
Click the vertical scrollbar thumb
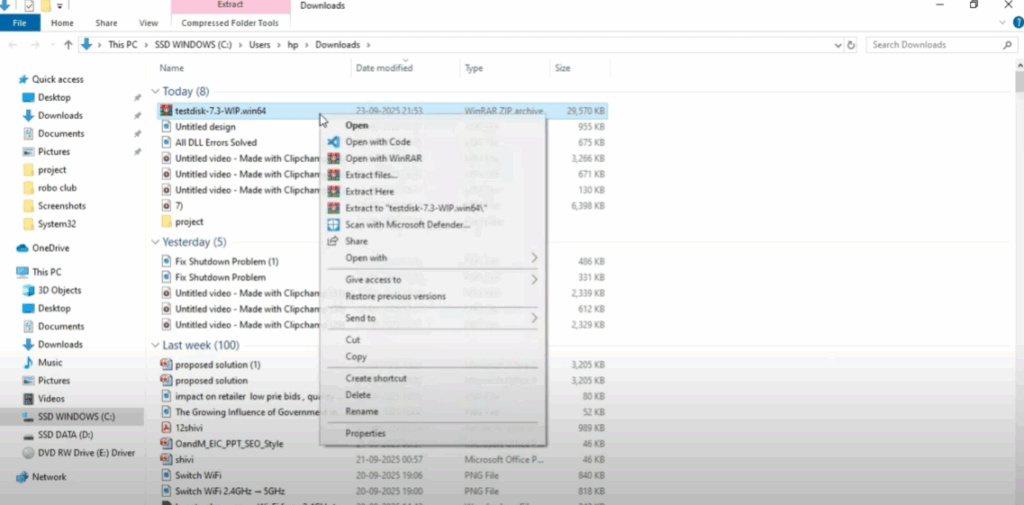point(1019,82)
